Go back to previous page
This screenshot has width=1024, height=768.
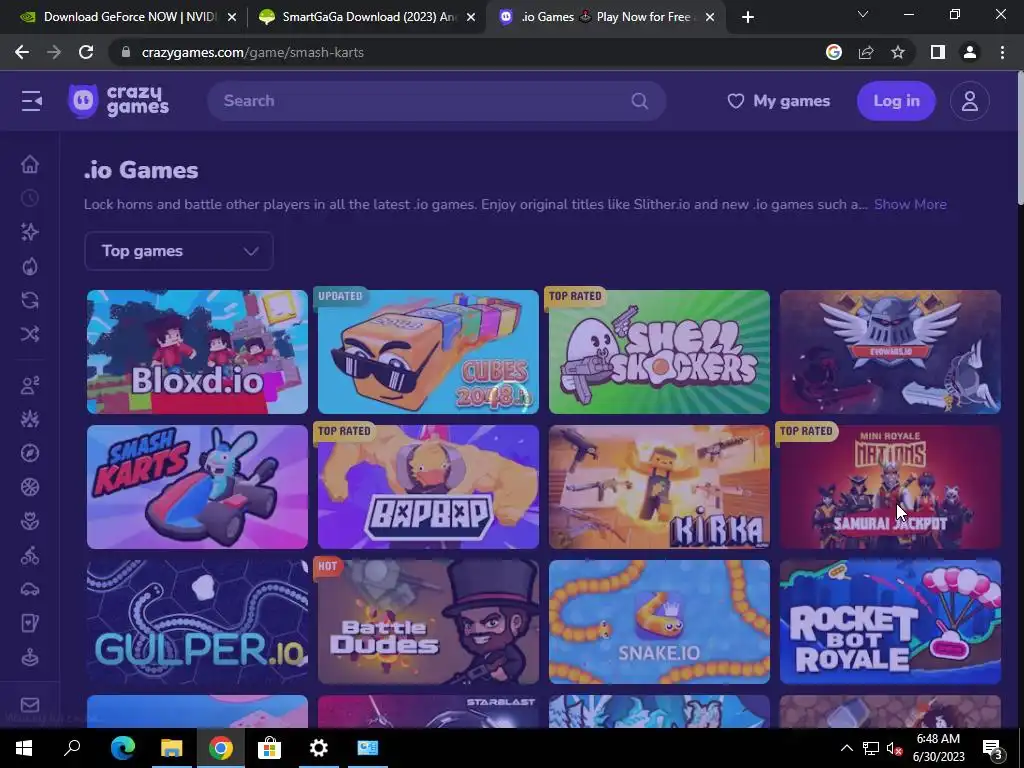[x=22, y=52]
